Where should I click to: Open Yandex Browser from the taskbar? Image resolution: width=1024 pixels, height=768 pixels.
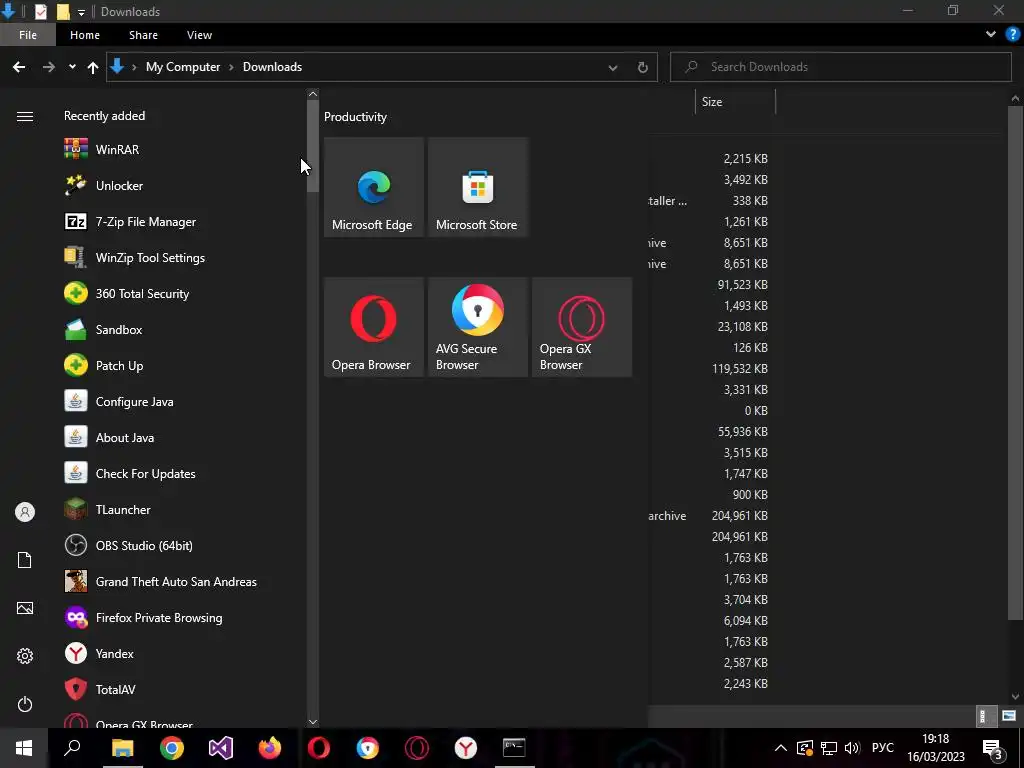pyautogui.click(x=466, y=748)
